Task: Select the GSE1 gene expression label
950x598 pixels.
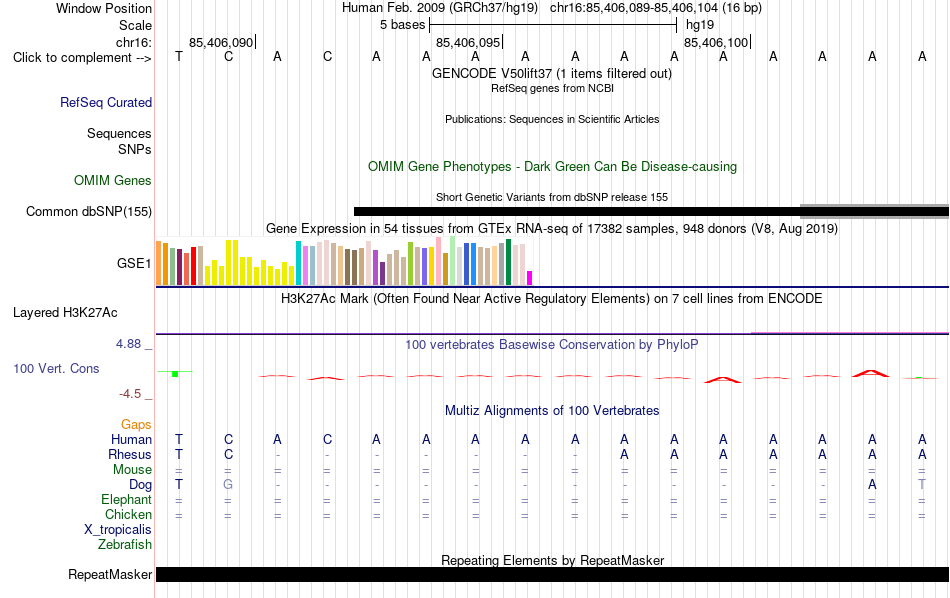Action: pyautogui.click(x=134, y=263)
